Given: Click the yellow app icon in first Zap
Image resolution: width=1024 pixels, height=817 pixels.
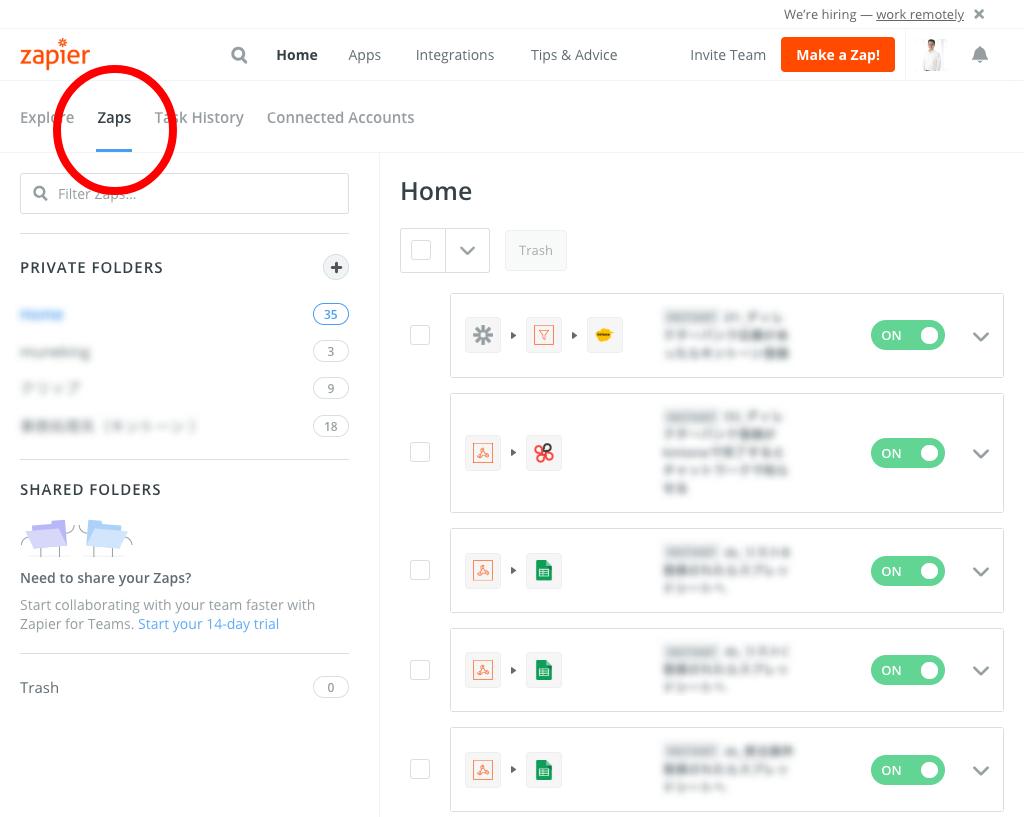Looking at the screenshot, I should (x=604, y=335).
